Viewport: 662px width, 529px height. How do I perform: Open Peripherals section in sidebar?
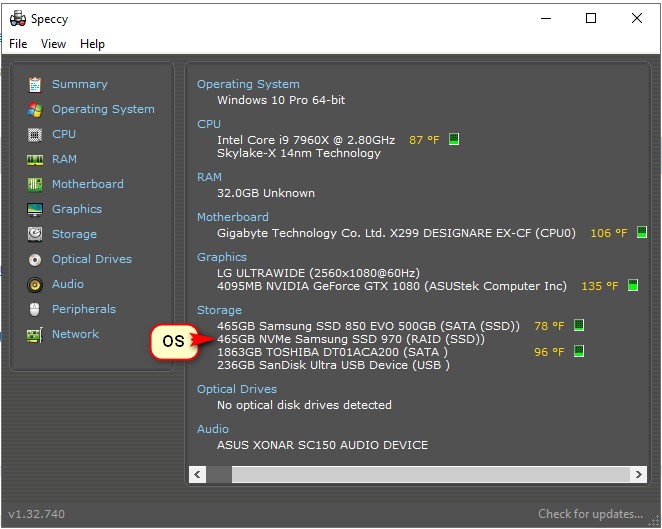pyautogui.click(x=84, y=309)
